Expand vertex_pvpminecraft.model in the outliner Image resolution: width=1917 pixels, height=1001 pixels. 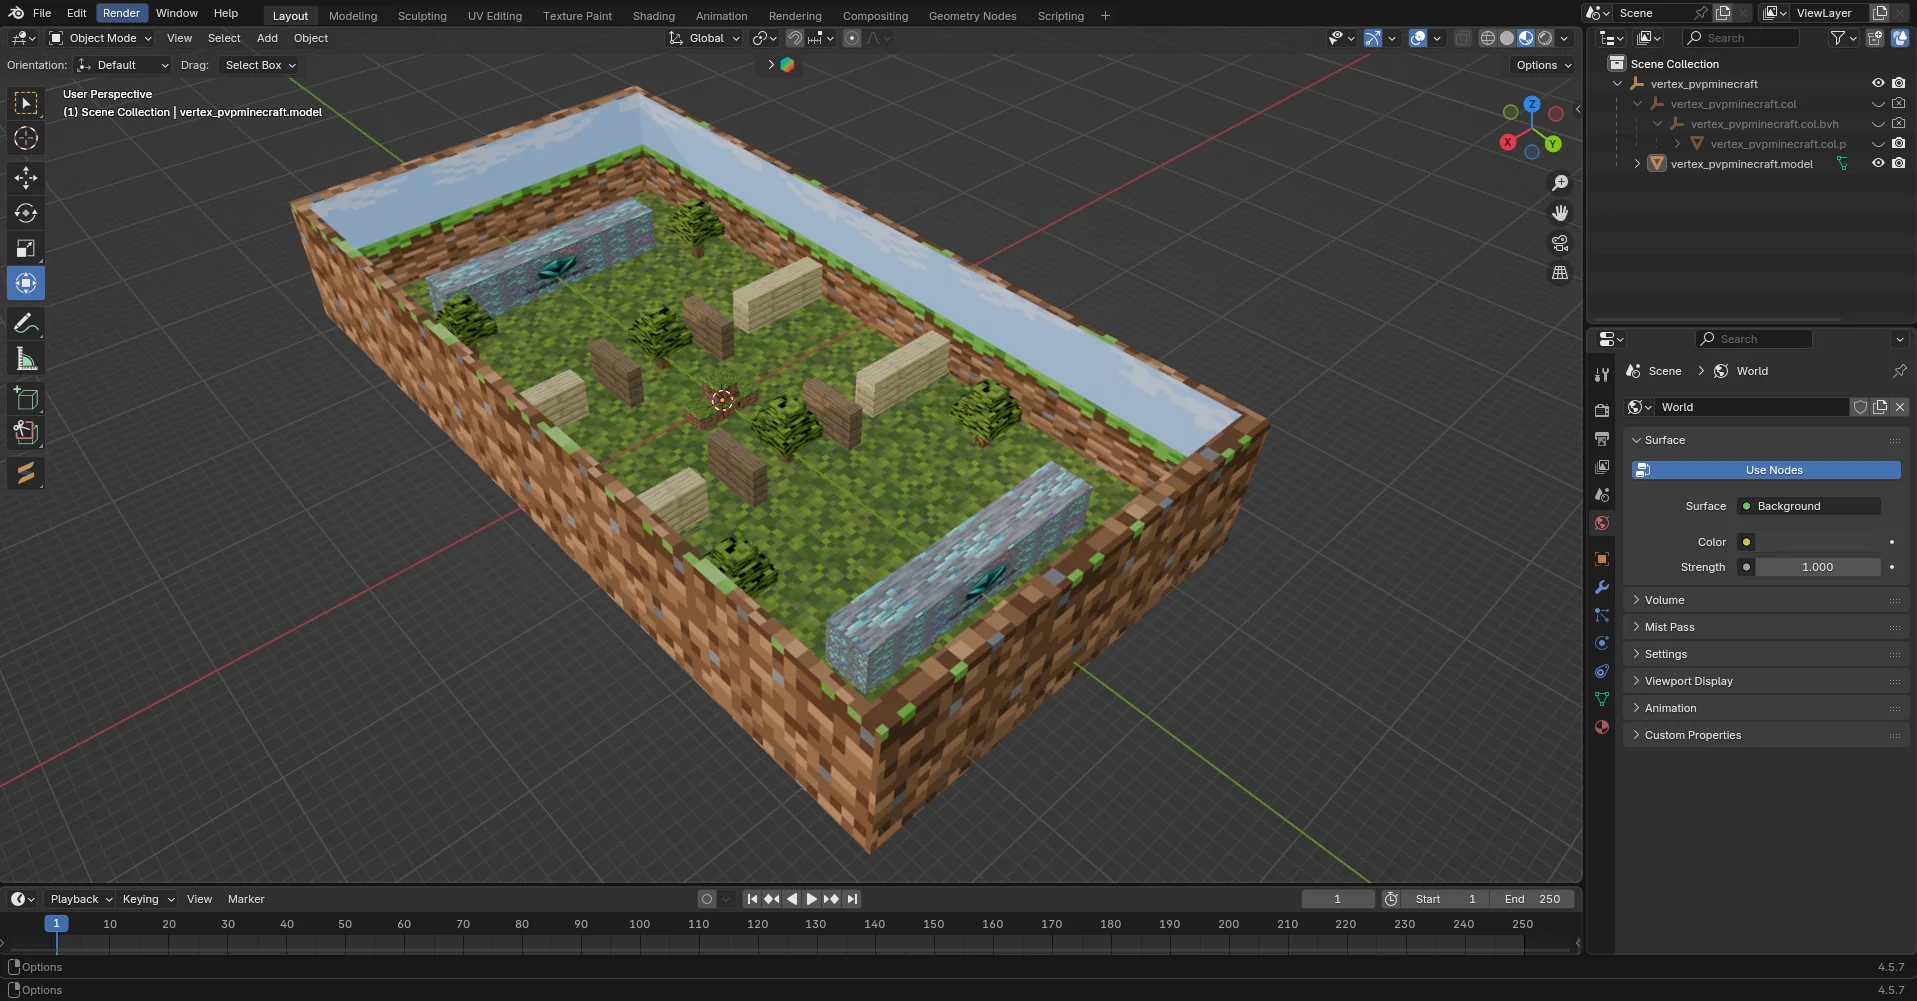(1637, 164)
